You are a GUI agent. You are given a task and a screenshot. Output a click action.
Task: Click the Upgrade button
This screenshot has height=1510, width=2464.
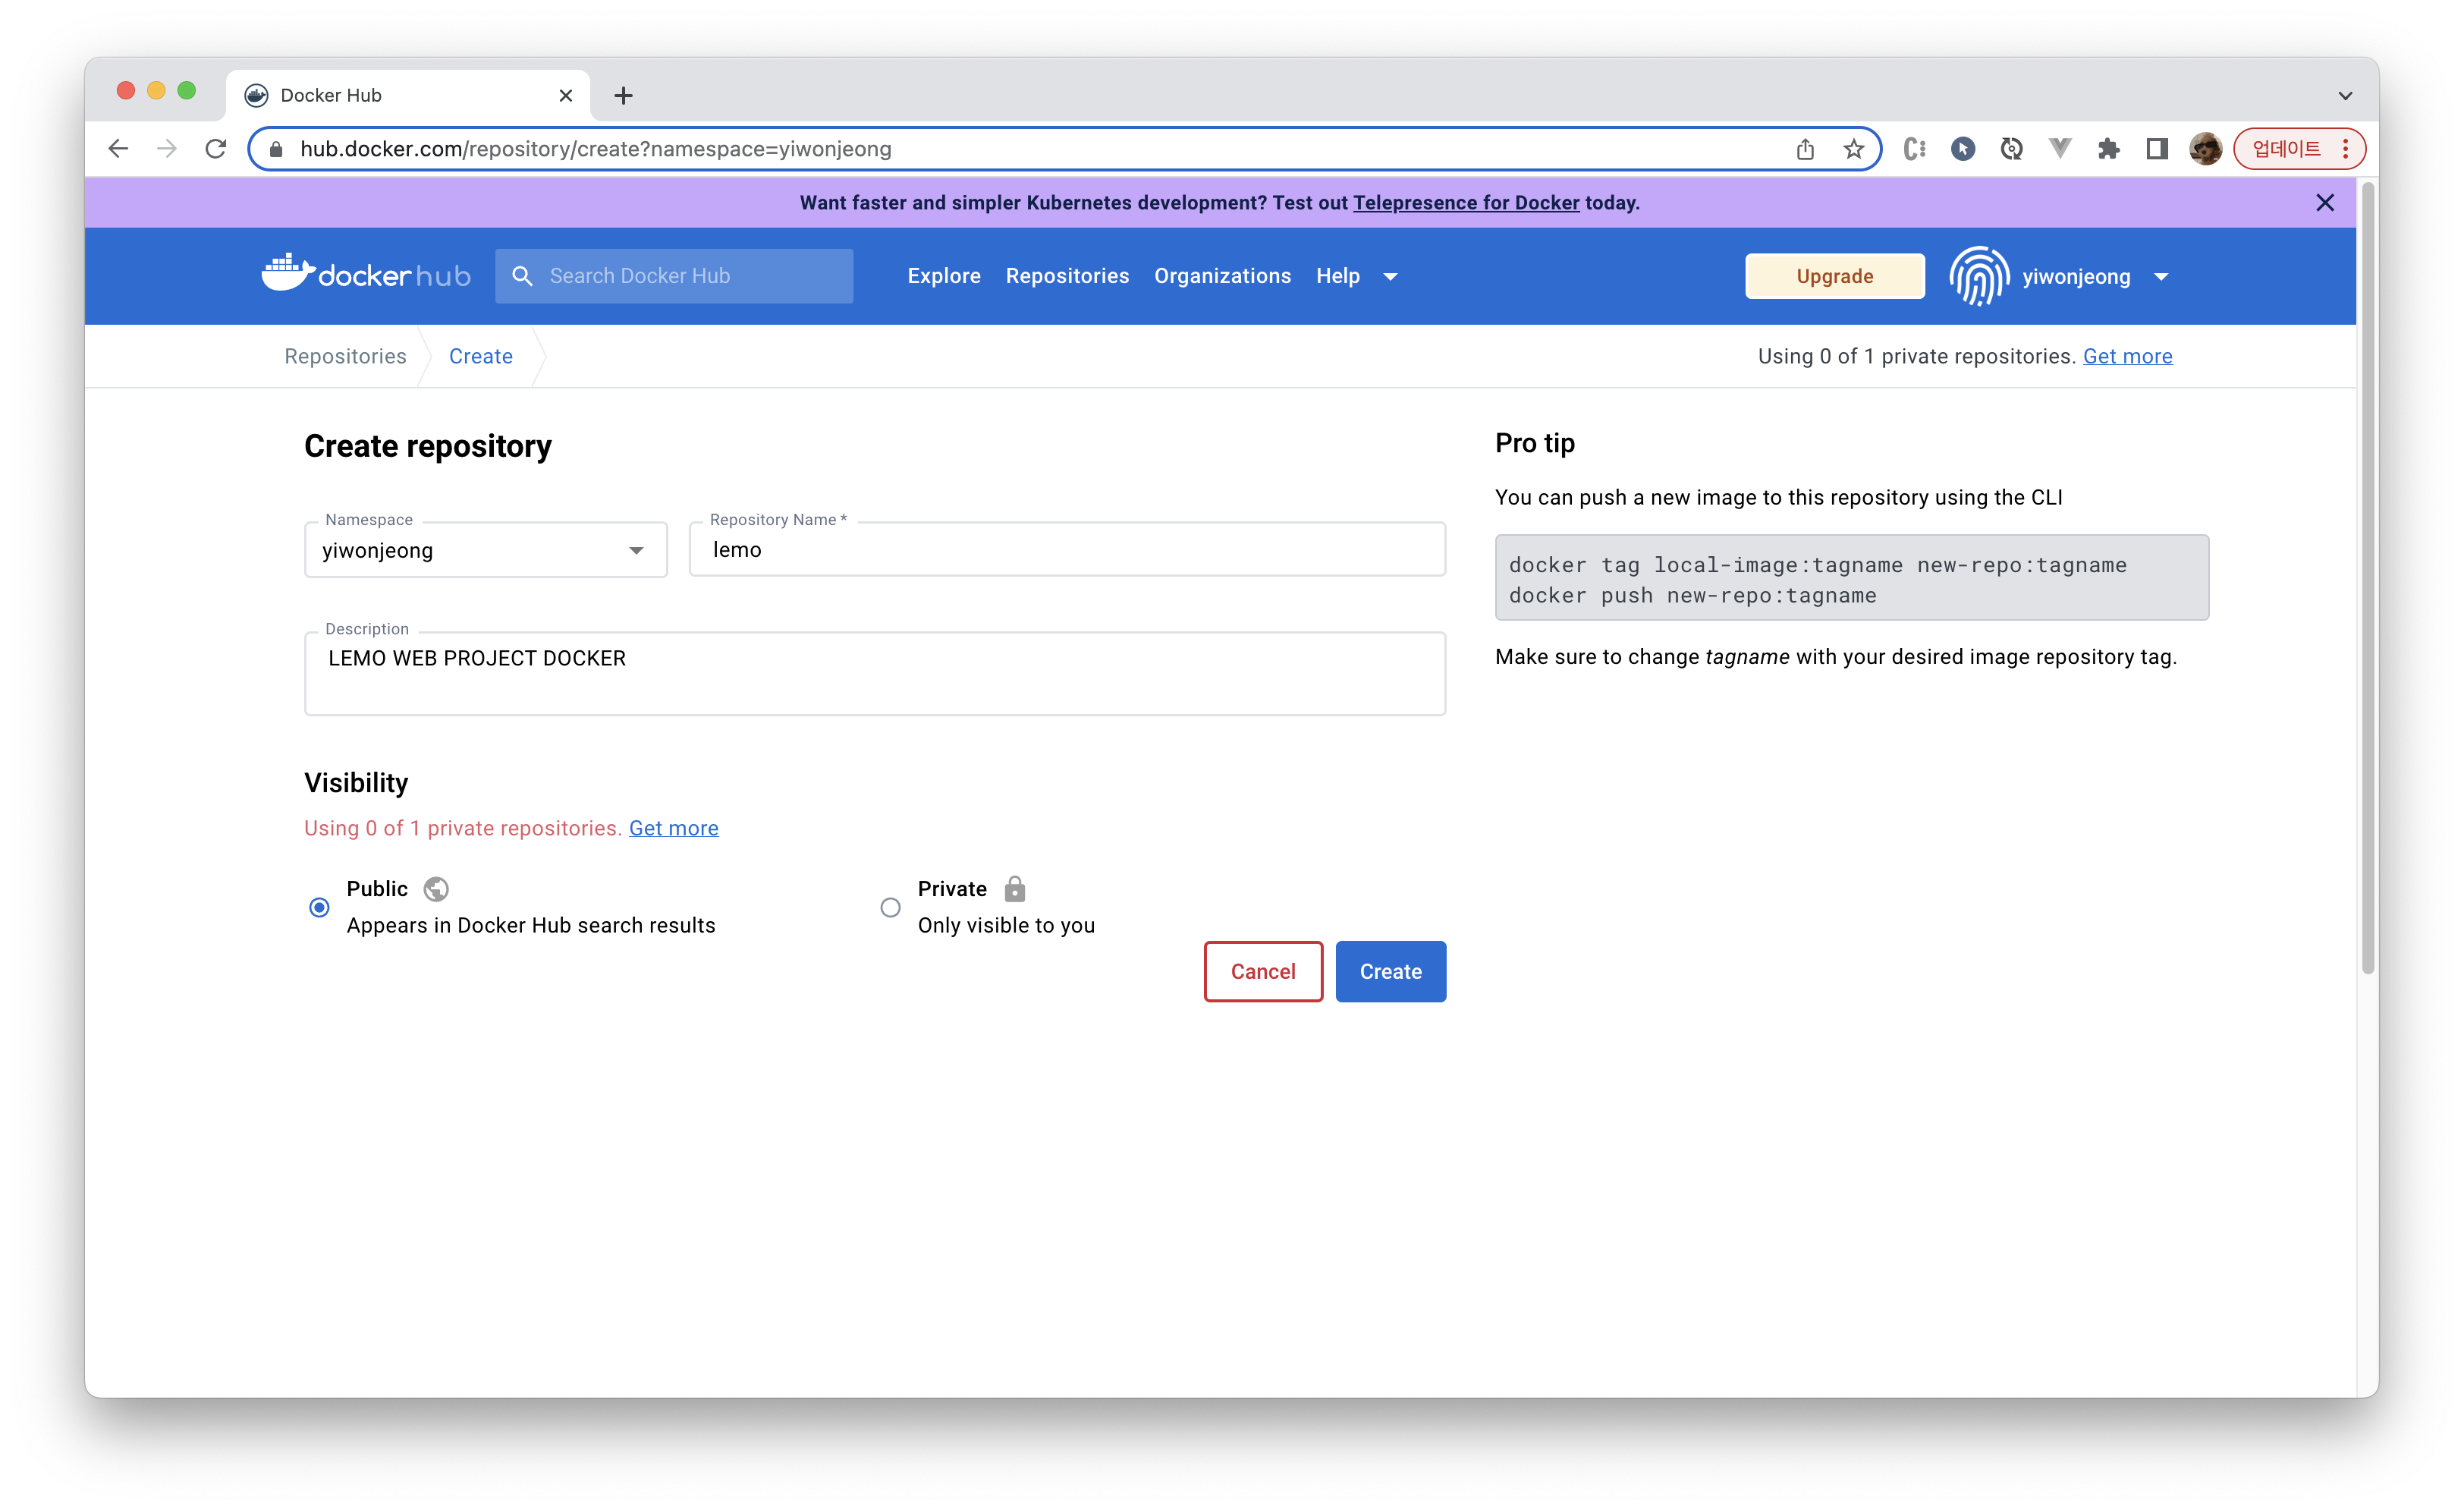click(1835, 276)
